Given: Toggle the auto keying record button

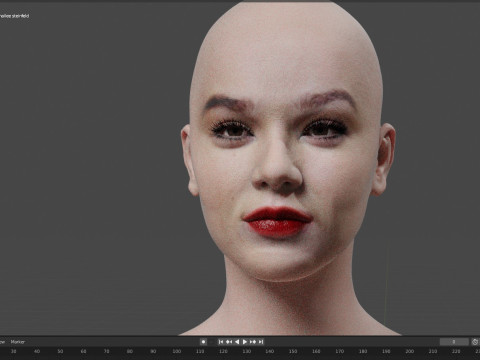Looking at the screenshot, I should [203, 342].
